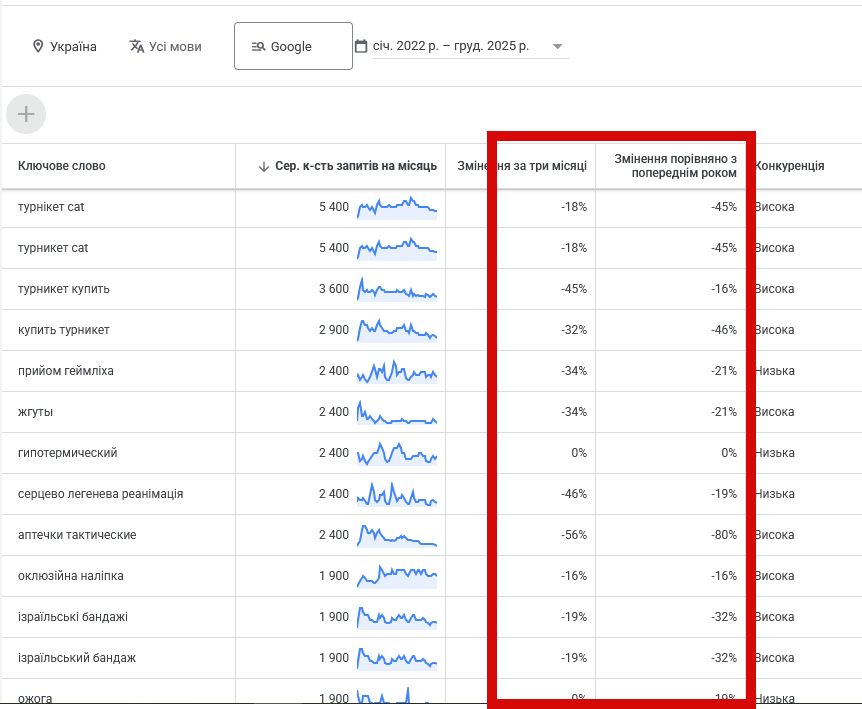The height and width of the screenshot is (709, 862).
Task: Click the sort arrow in searches column
Action: [264, 166]
